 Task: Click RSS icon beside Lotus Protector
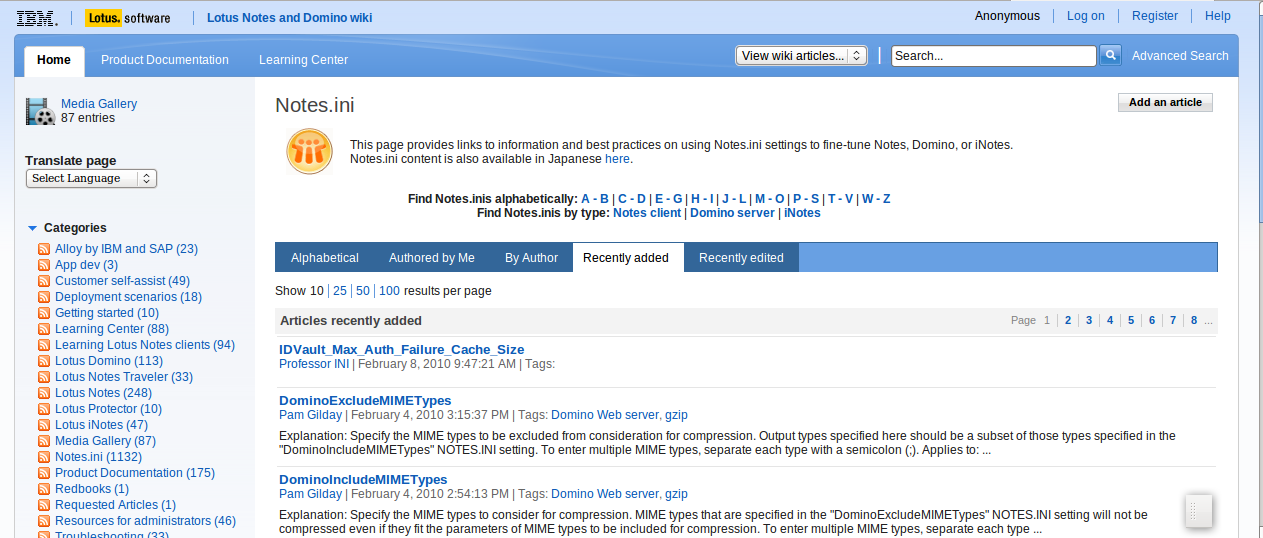tap(44, 409)
